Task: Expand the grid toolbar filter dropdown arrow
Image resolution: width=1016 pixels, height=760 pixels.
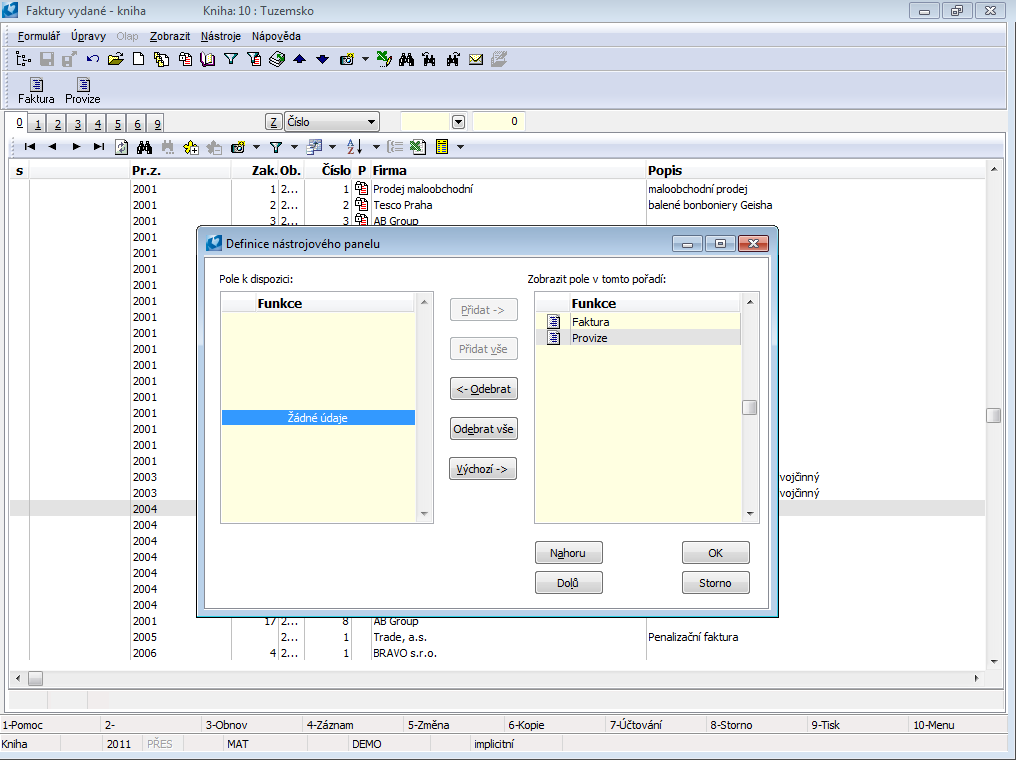Action: 294,147
